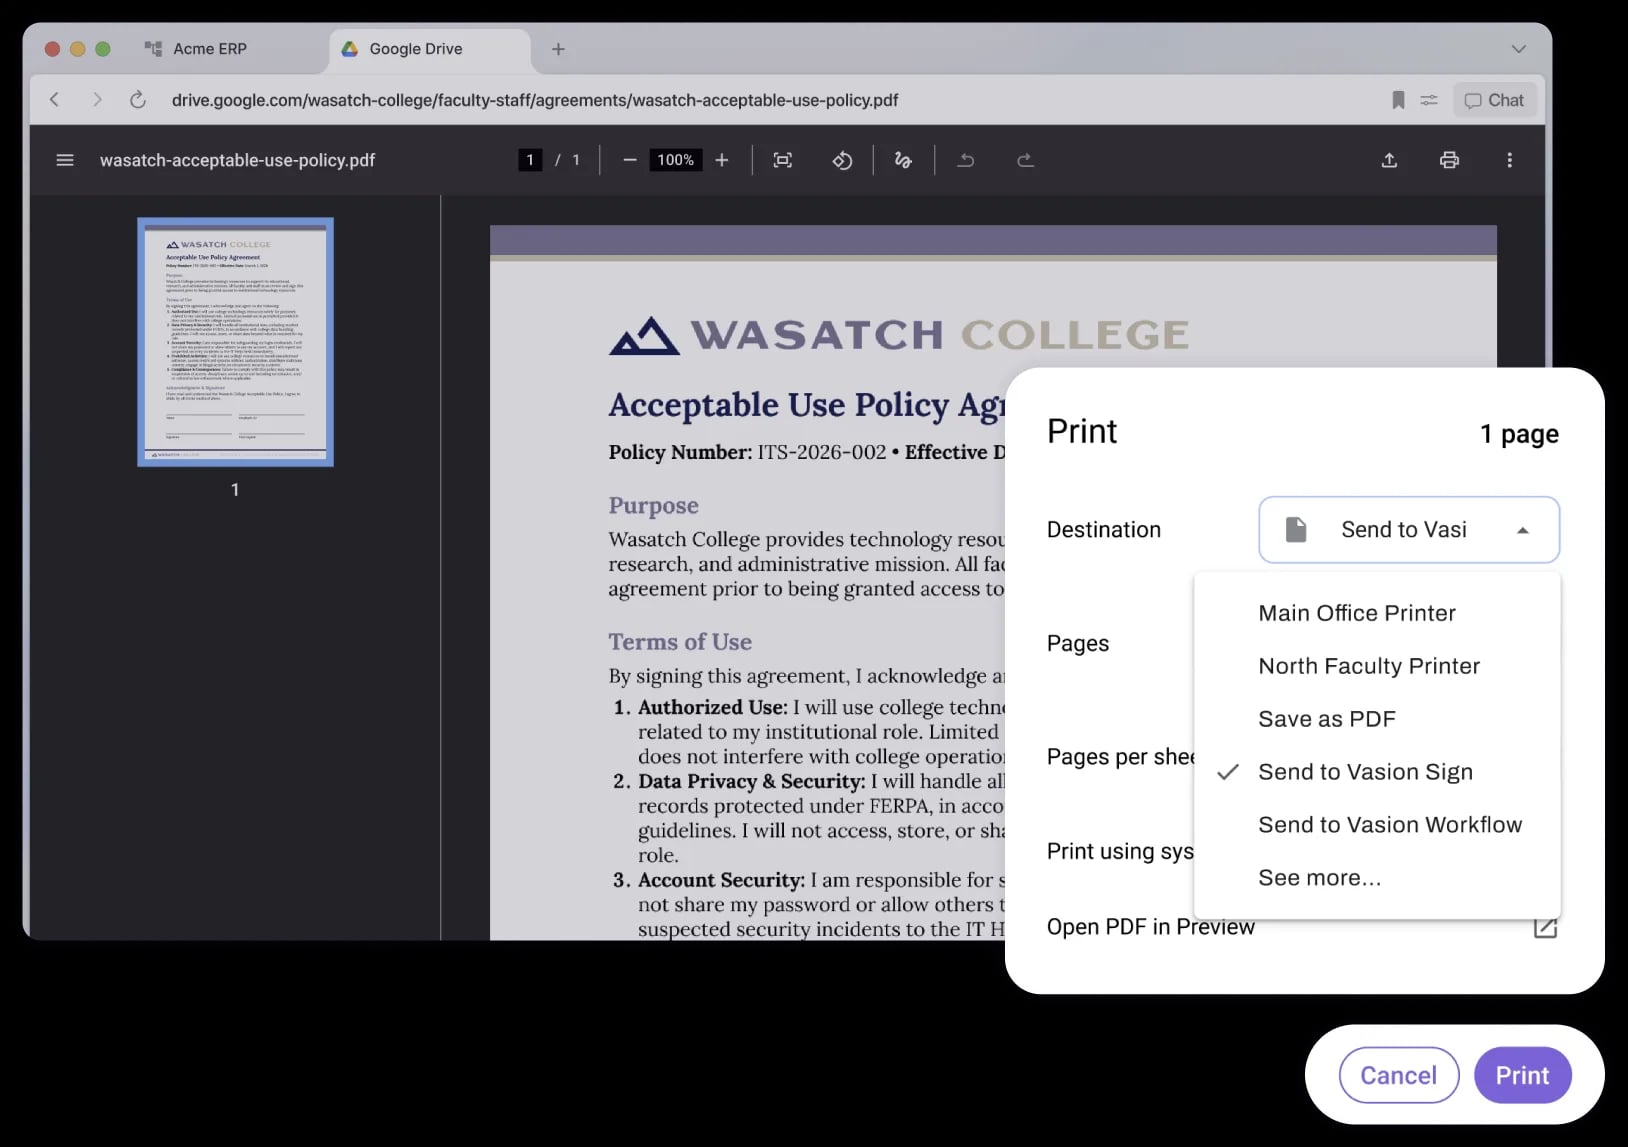
Task: Click the printer icon in PDF toolbar
Action: coord(1449,160)
